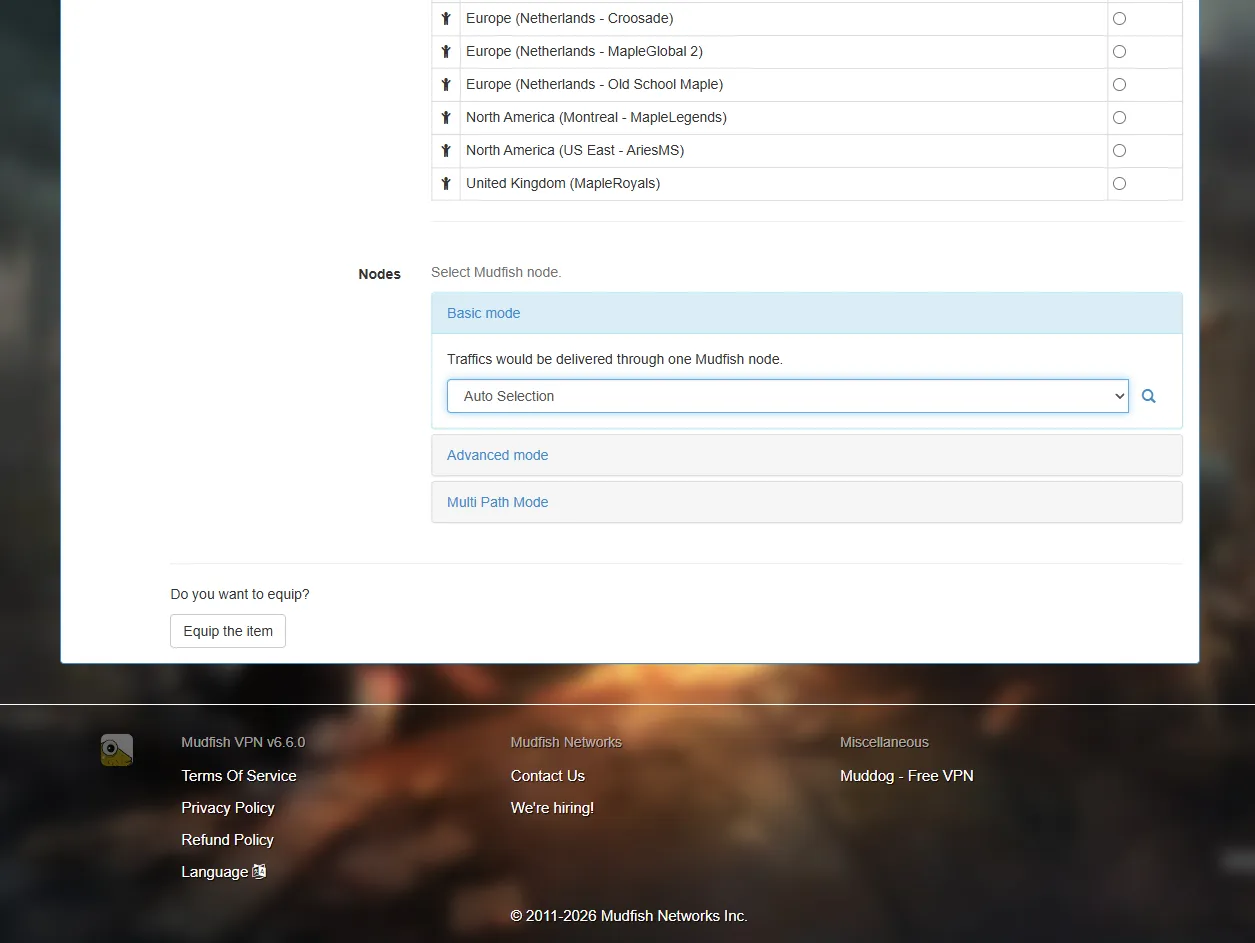
Task: Click the Language link in the footer
Action: coord(223,871)
